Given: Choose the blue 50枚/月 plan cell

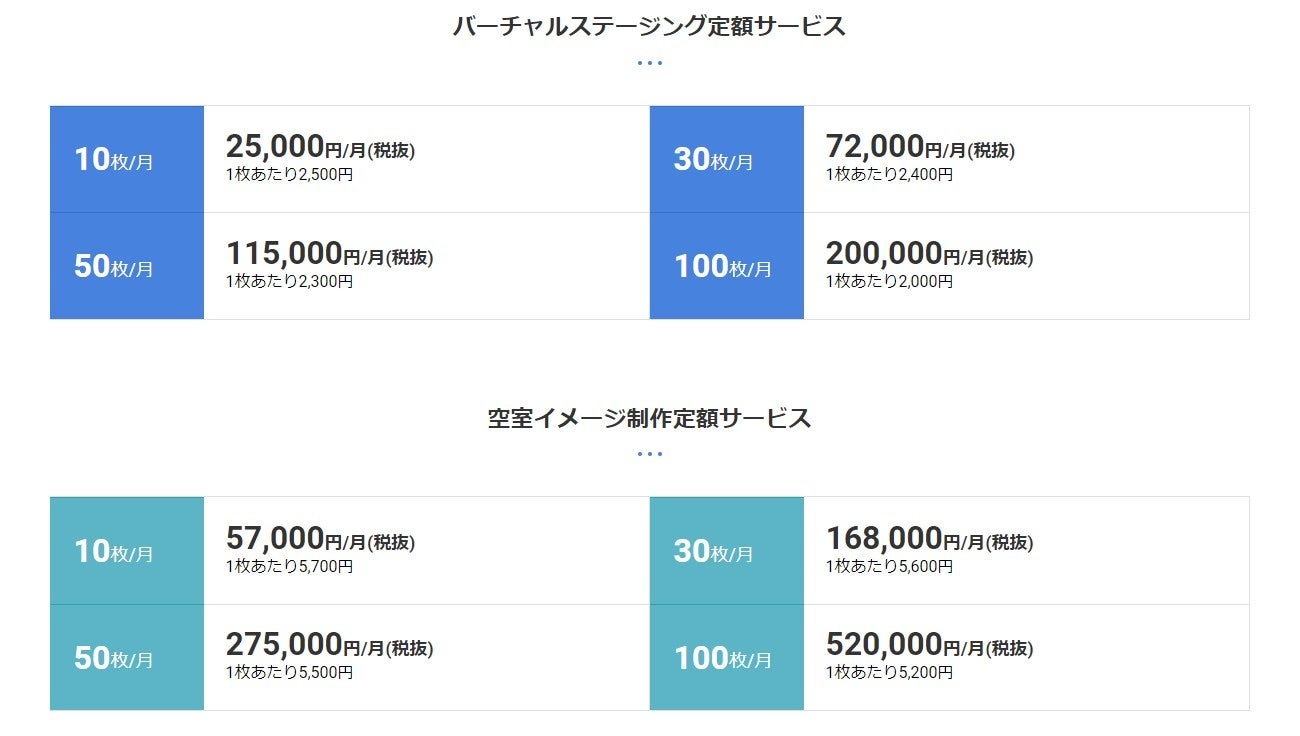Looking at the screenshot, I should click(127, 266).
